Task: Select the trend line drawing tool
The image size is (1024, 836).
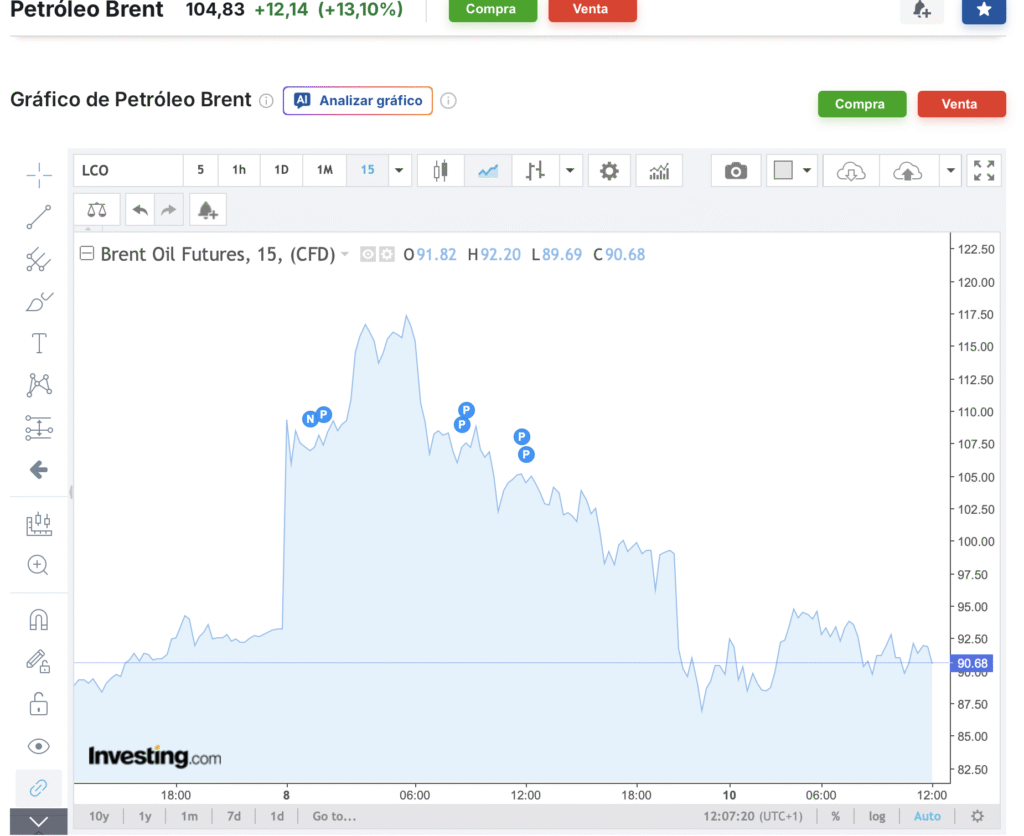Action: (x=39, y=217)
